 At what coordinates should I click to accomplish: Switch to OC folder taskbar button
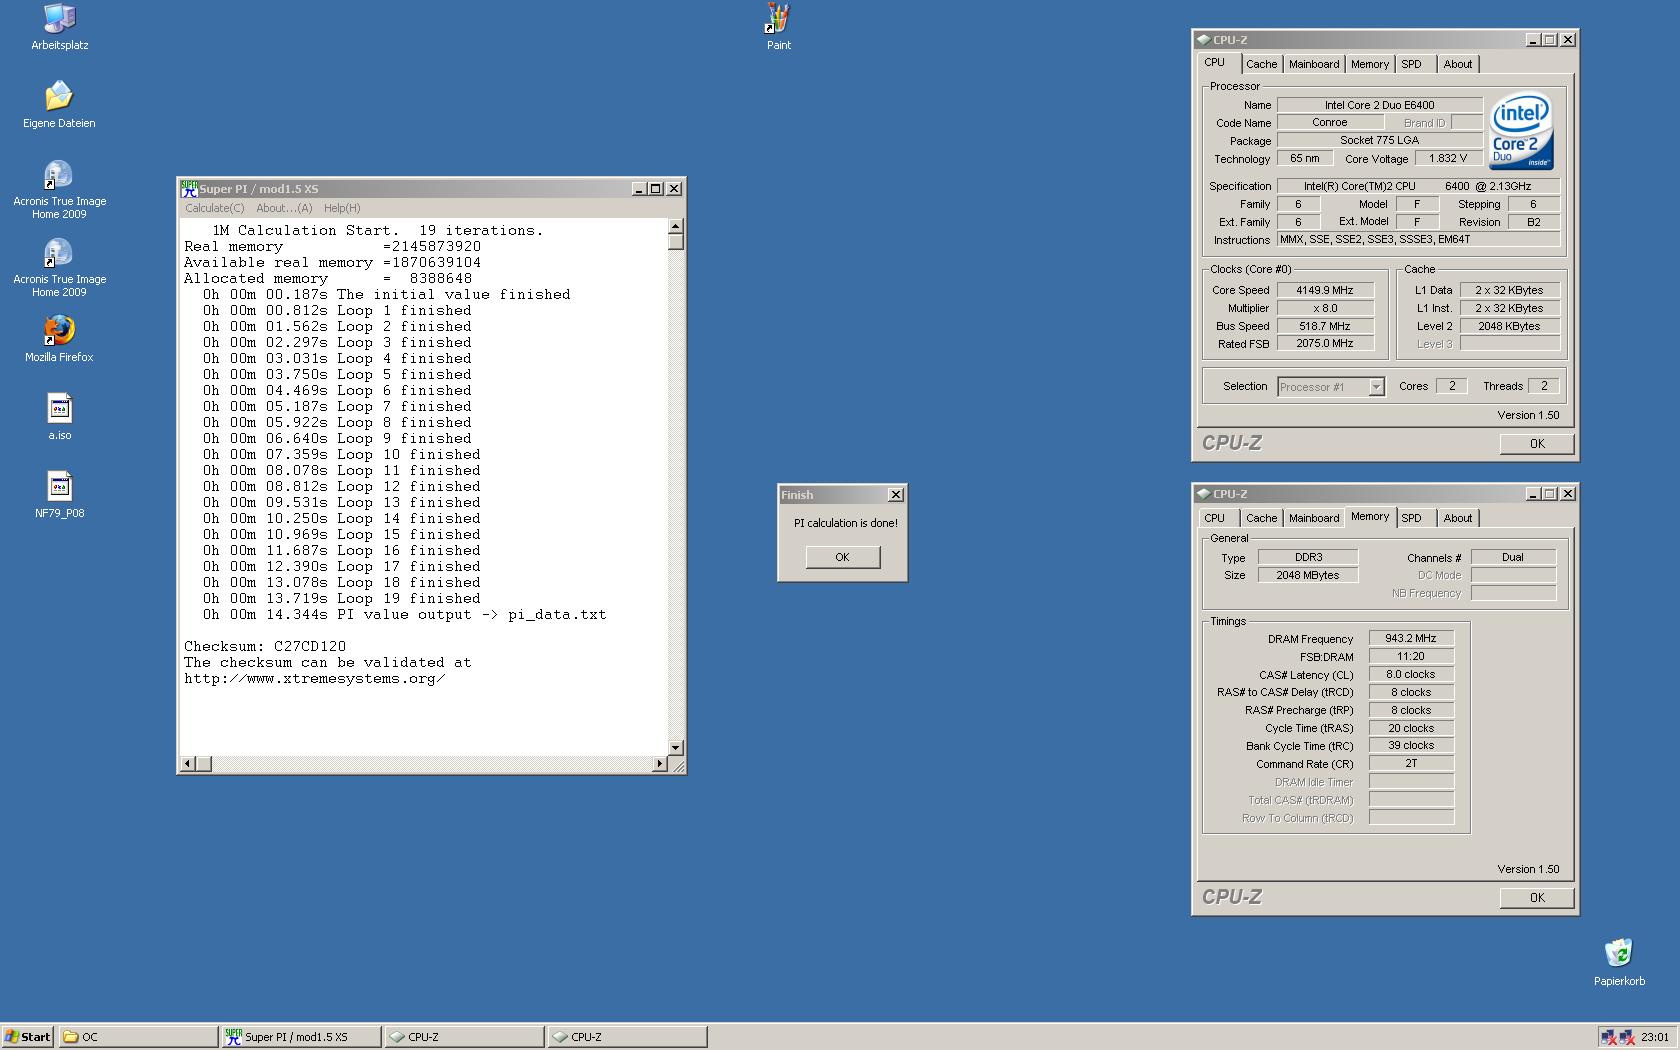pyautogui.click(x=138, y=1037)
